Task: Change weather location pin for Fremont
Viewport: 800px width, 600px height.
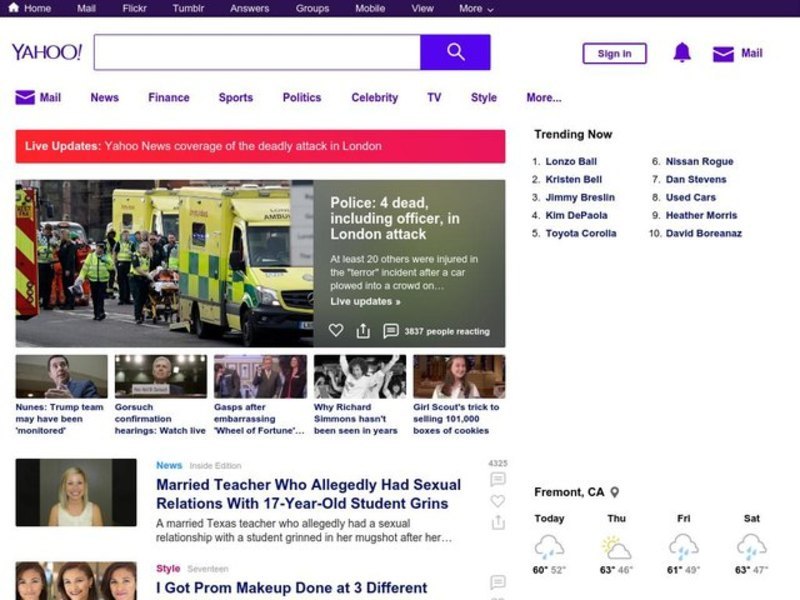Action: (615, 492)
